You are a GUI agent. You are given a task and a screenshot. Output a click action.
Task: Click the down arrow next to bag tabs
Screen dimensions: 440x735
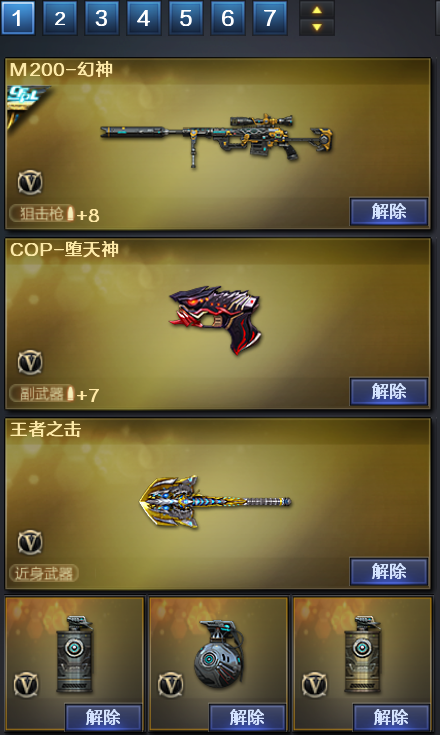[317, 27]
